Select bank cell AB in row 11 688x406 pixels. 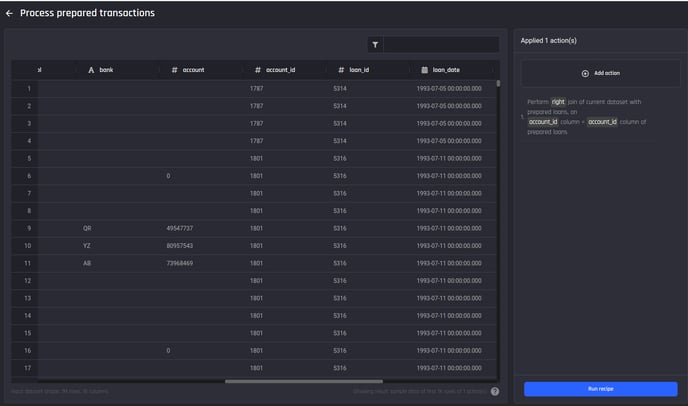87,263
